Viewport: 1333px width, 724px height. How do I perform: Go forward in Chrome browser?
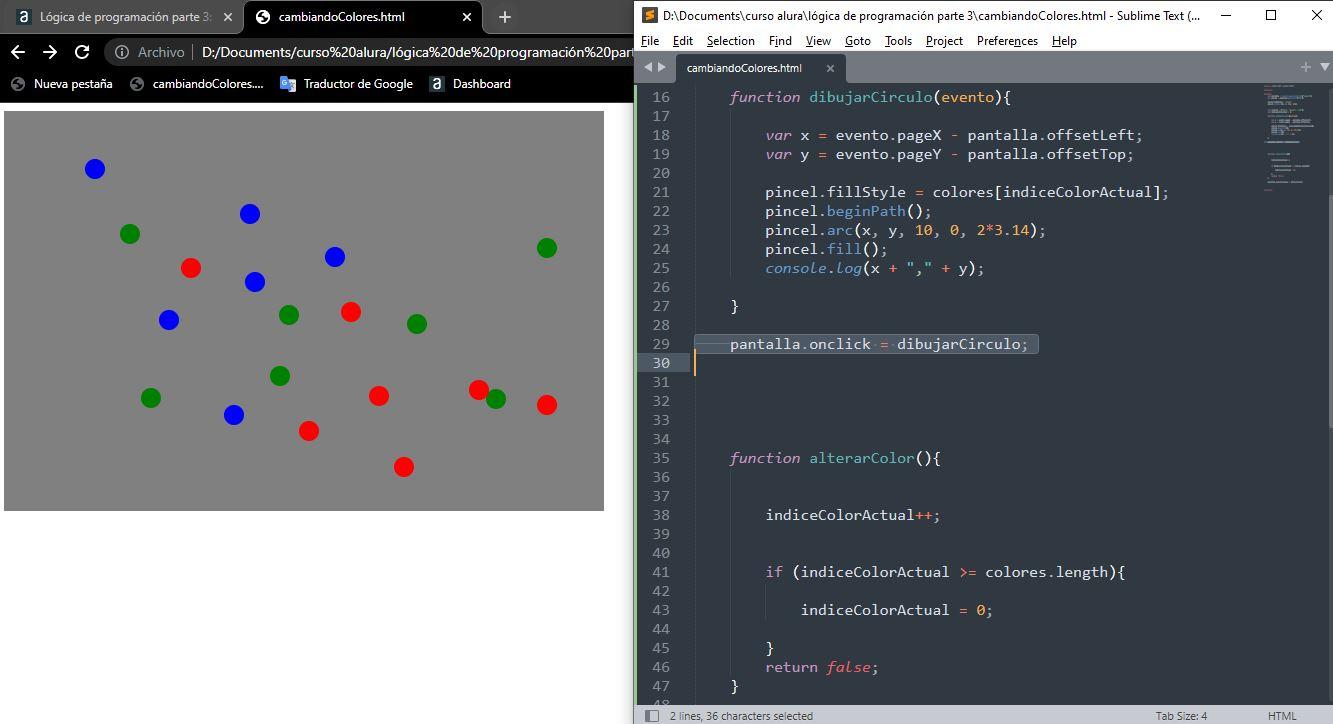50,52
